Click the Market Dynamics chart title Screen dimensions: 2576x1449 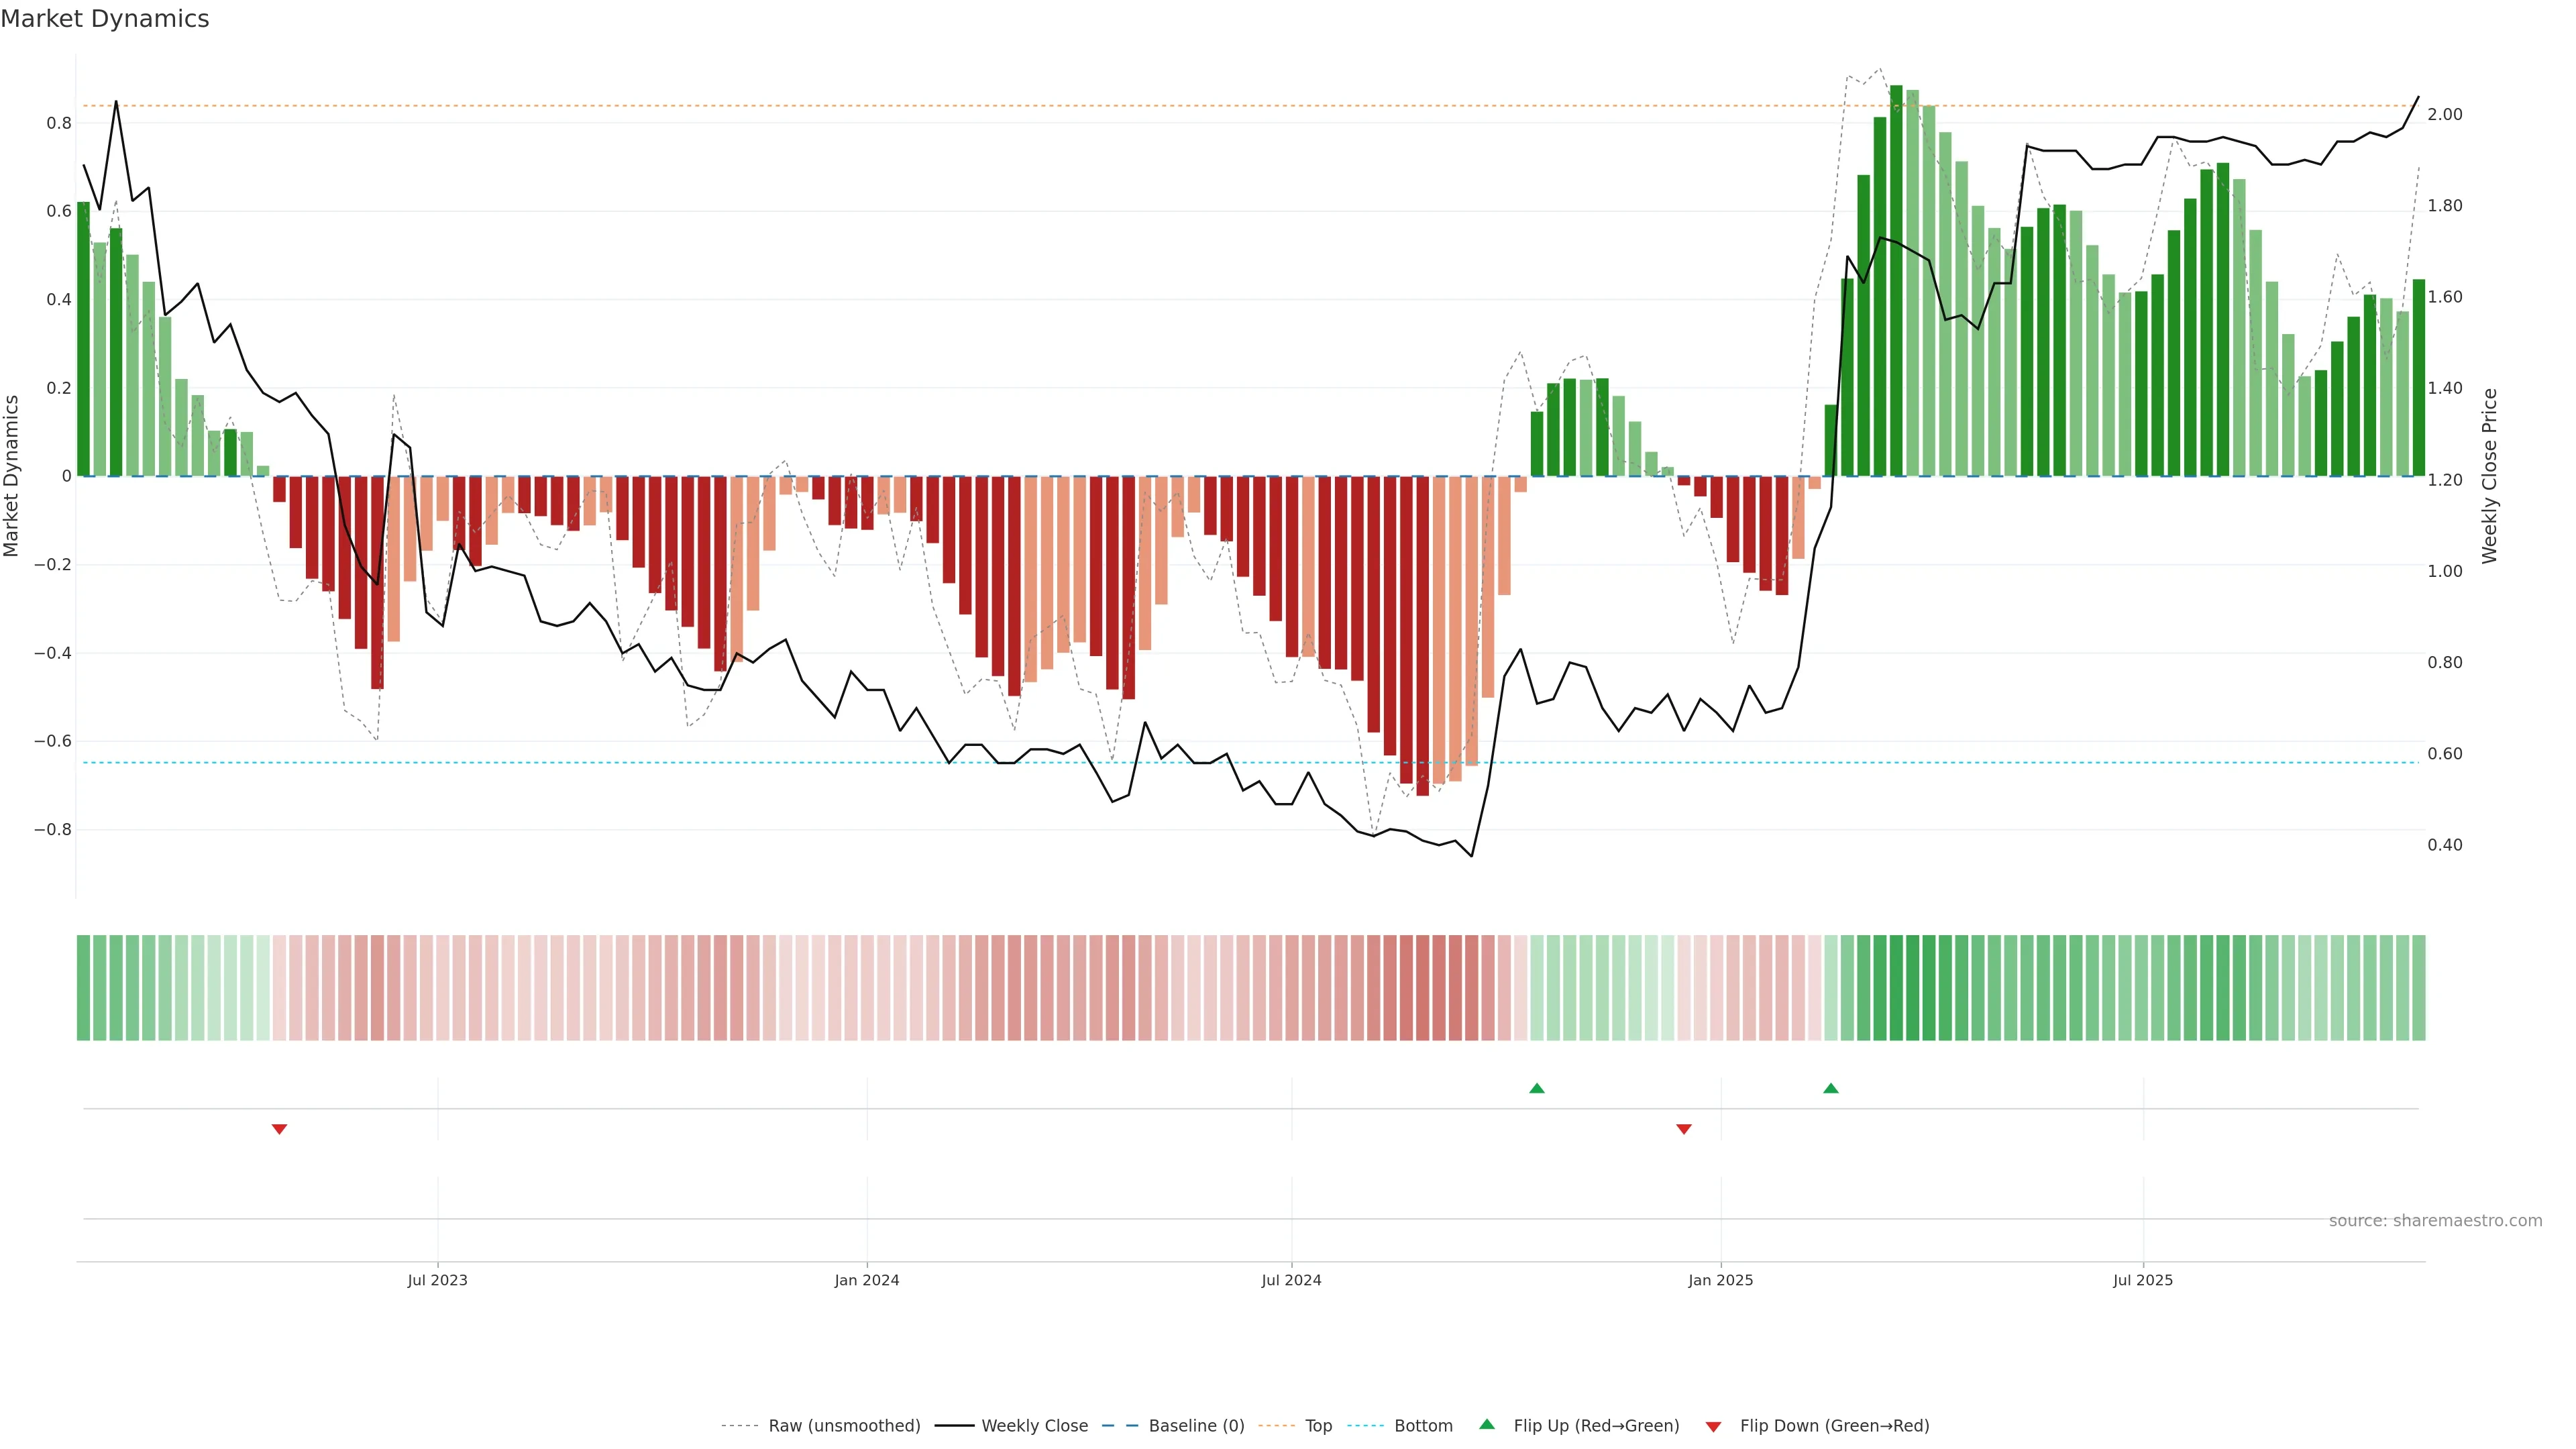pyautogui.click(x=105, y=19)
